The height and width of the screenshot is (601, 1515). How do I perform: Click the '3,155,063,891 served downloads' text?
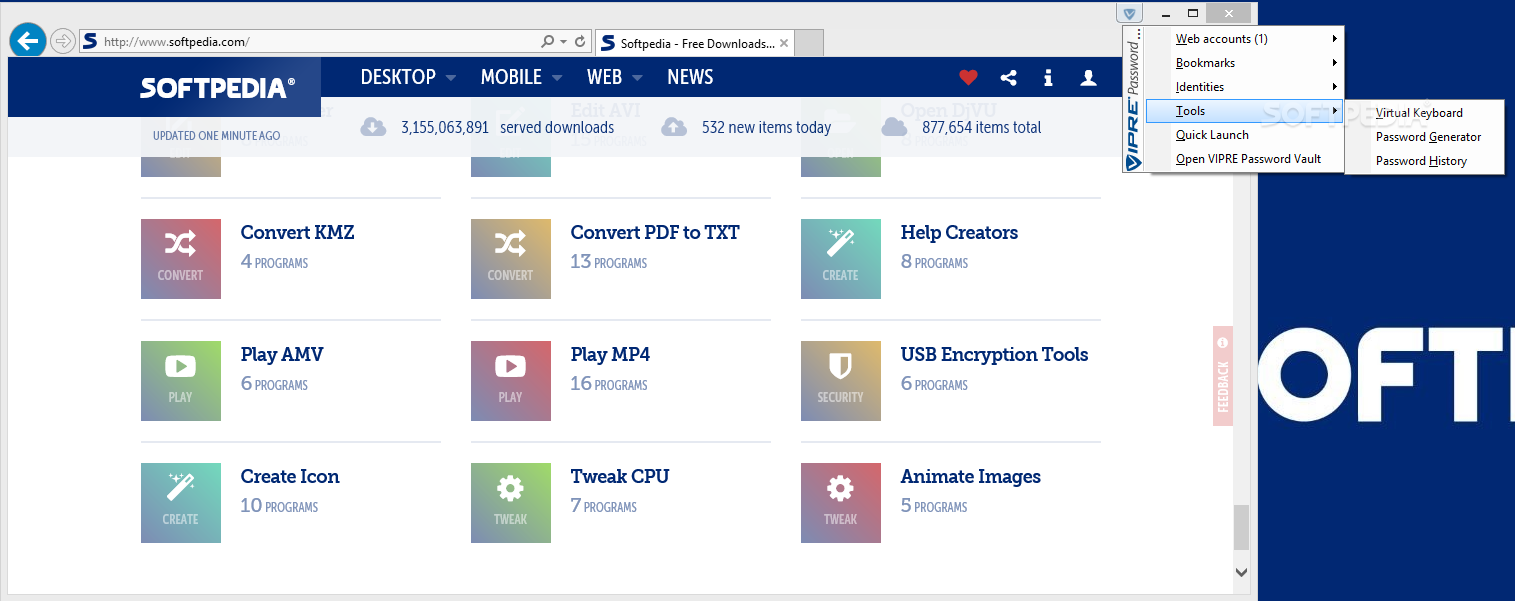[507, 127]
